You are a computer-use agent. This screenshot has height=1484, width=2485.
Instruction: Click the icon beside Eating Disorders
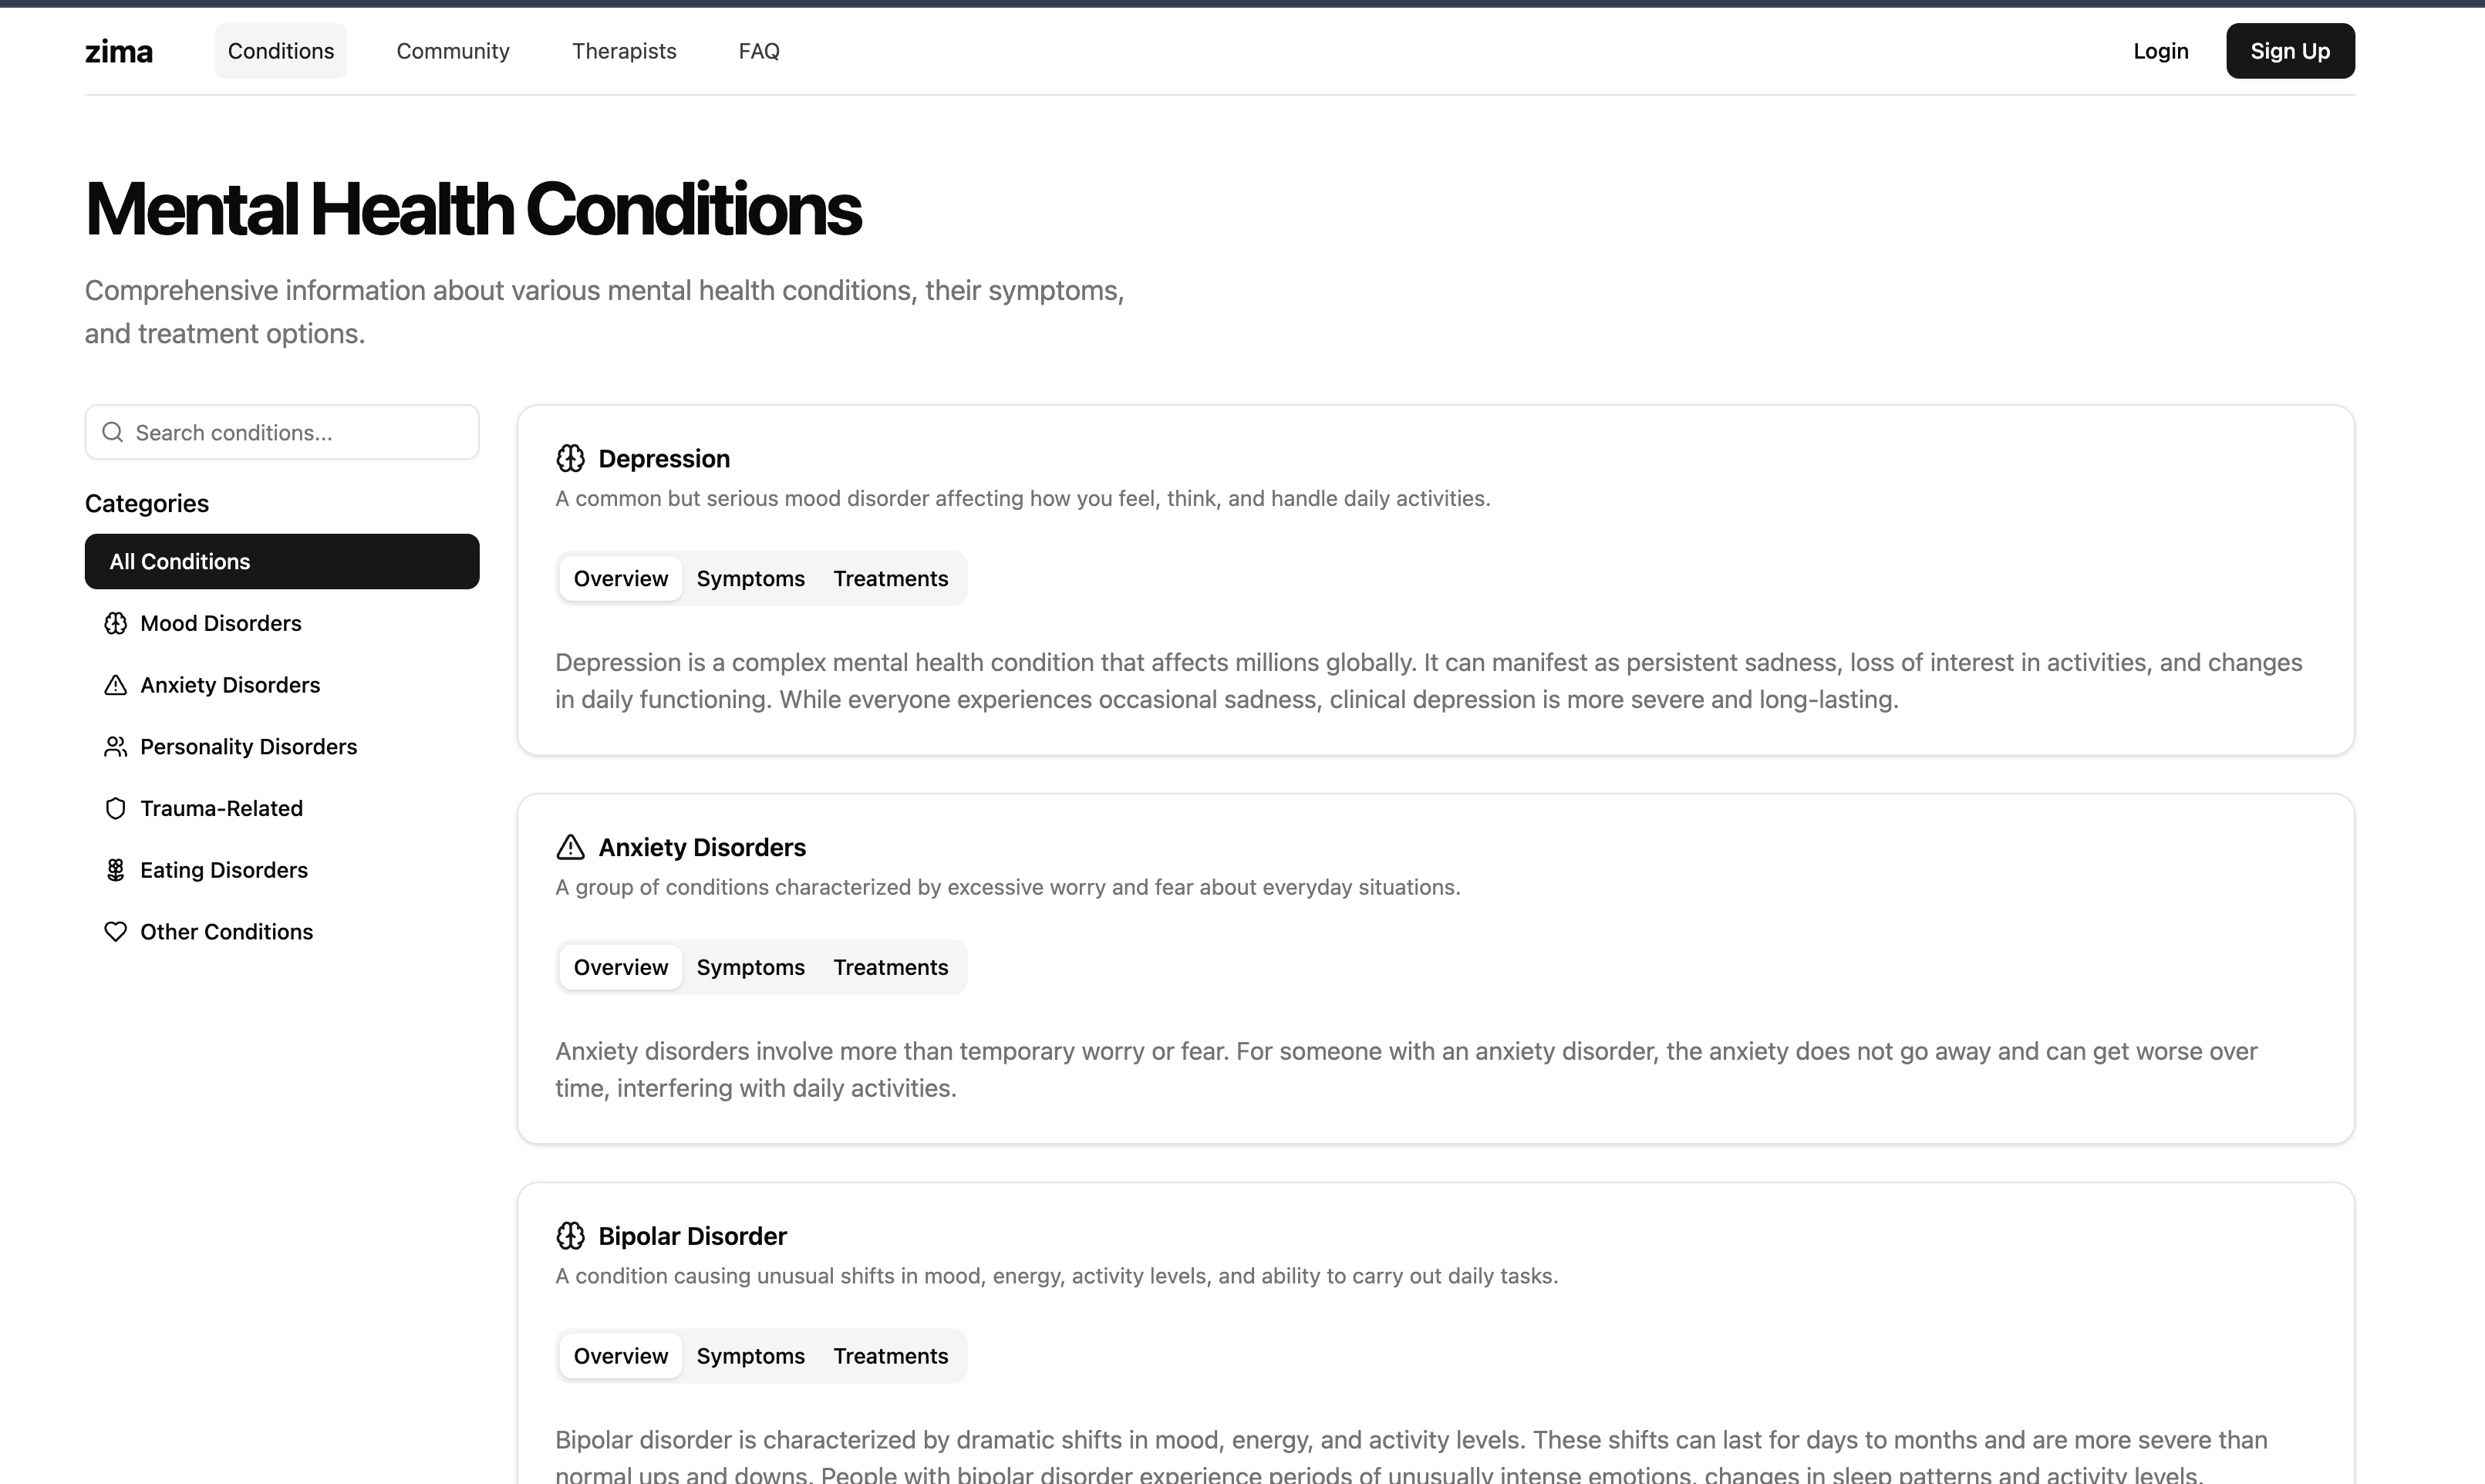coord(115,870)
